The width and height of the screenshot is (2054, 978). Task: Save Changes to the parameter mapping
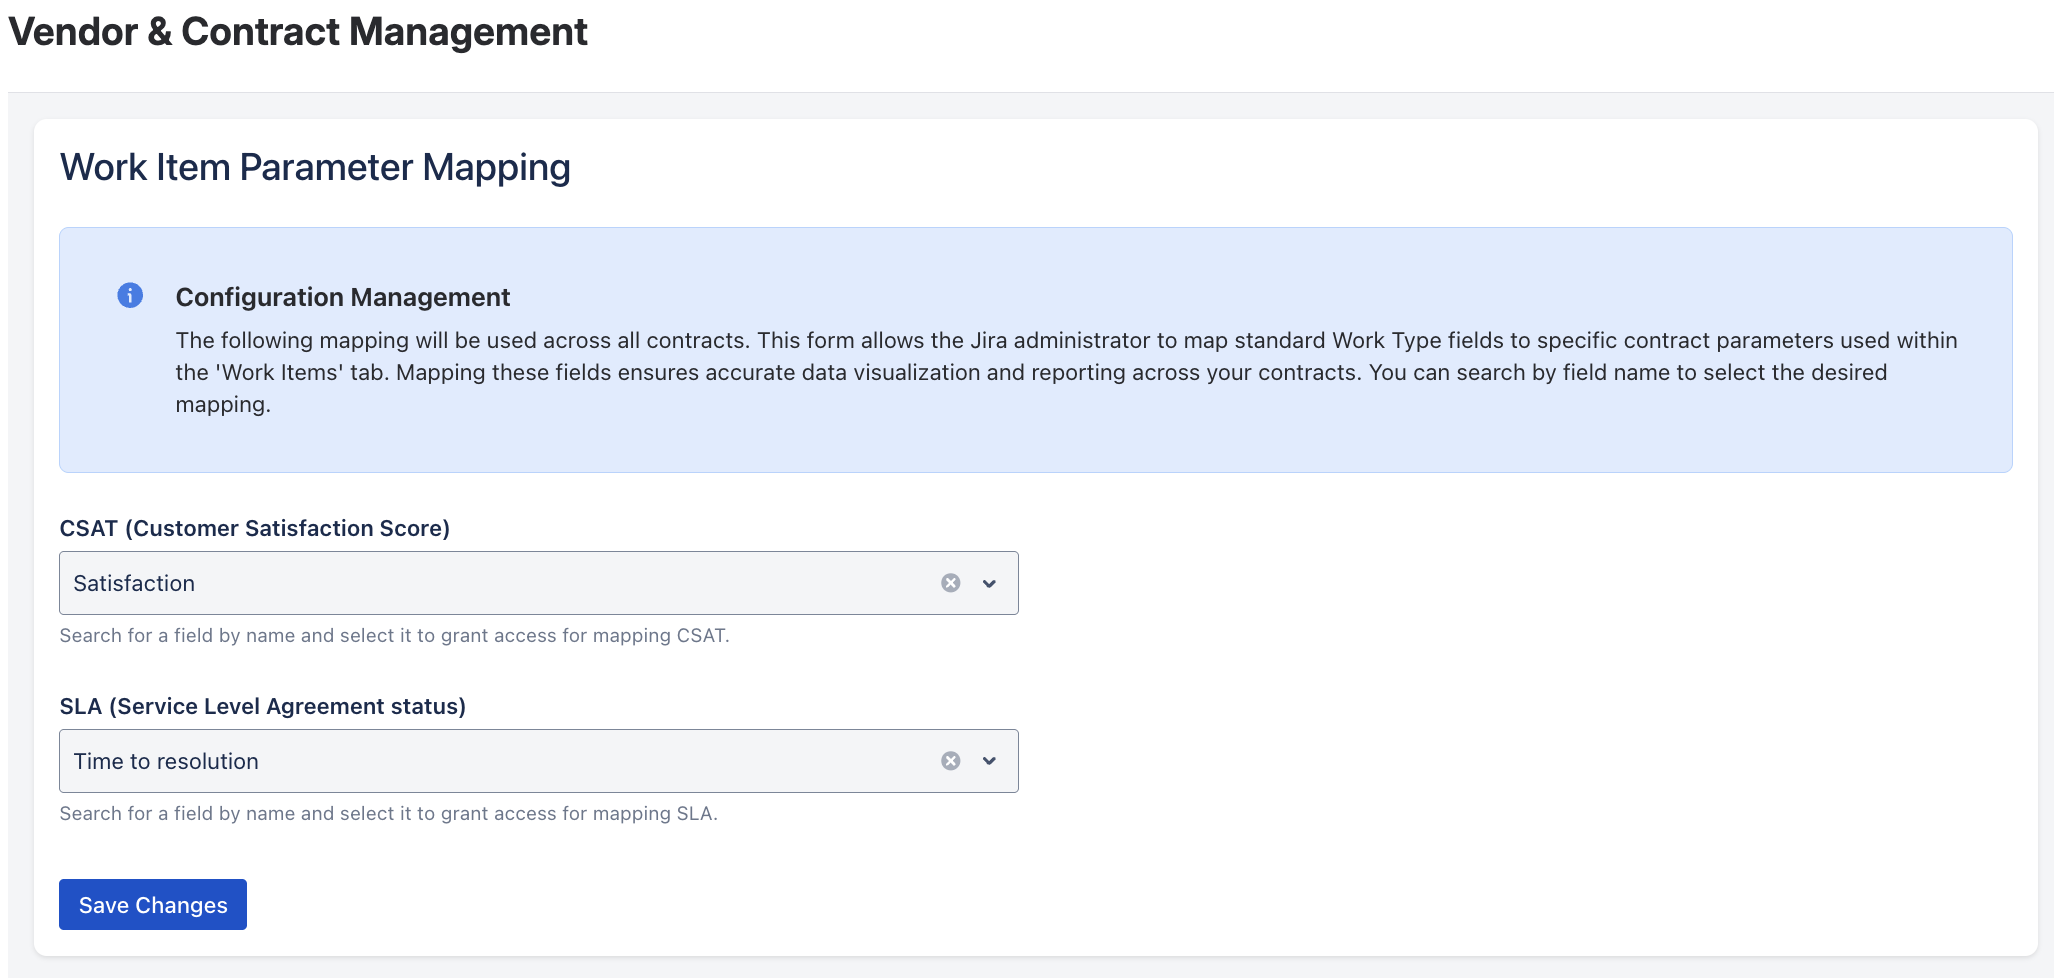(153, 904)
